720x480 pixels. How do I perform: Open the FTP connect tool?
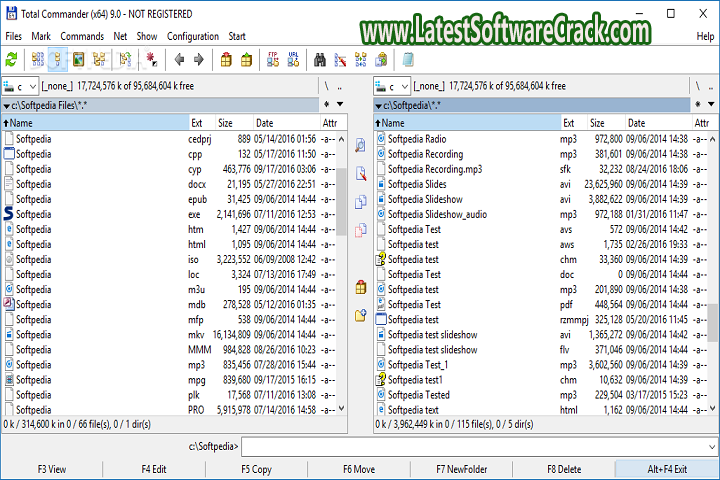pos(268,59)
